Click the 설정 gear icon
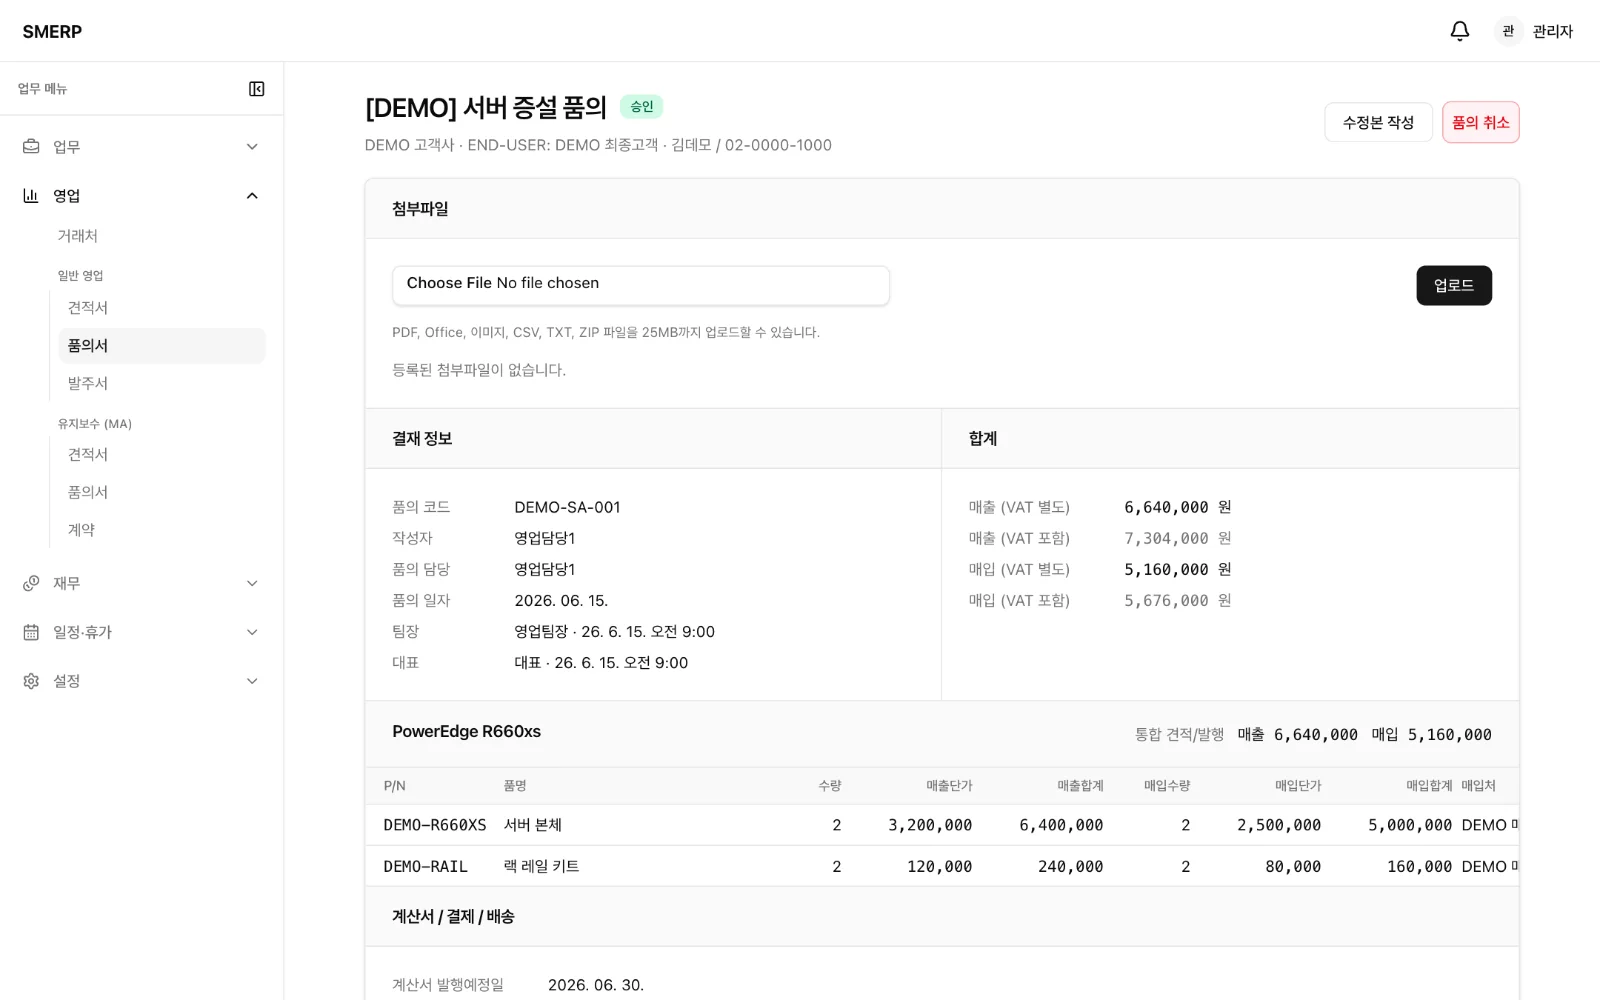This screenshot has width=1600, height=1000. click(x=31, y=681)
